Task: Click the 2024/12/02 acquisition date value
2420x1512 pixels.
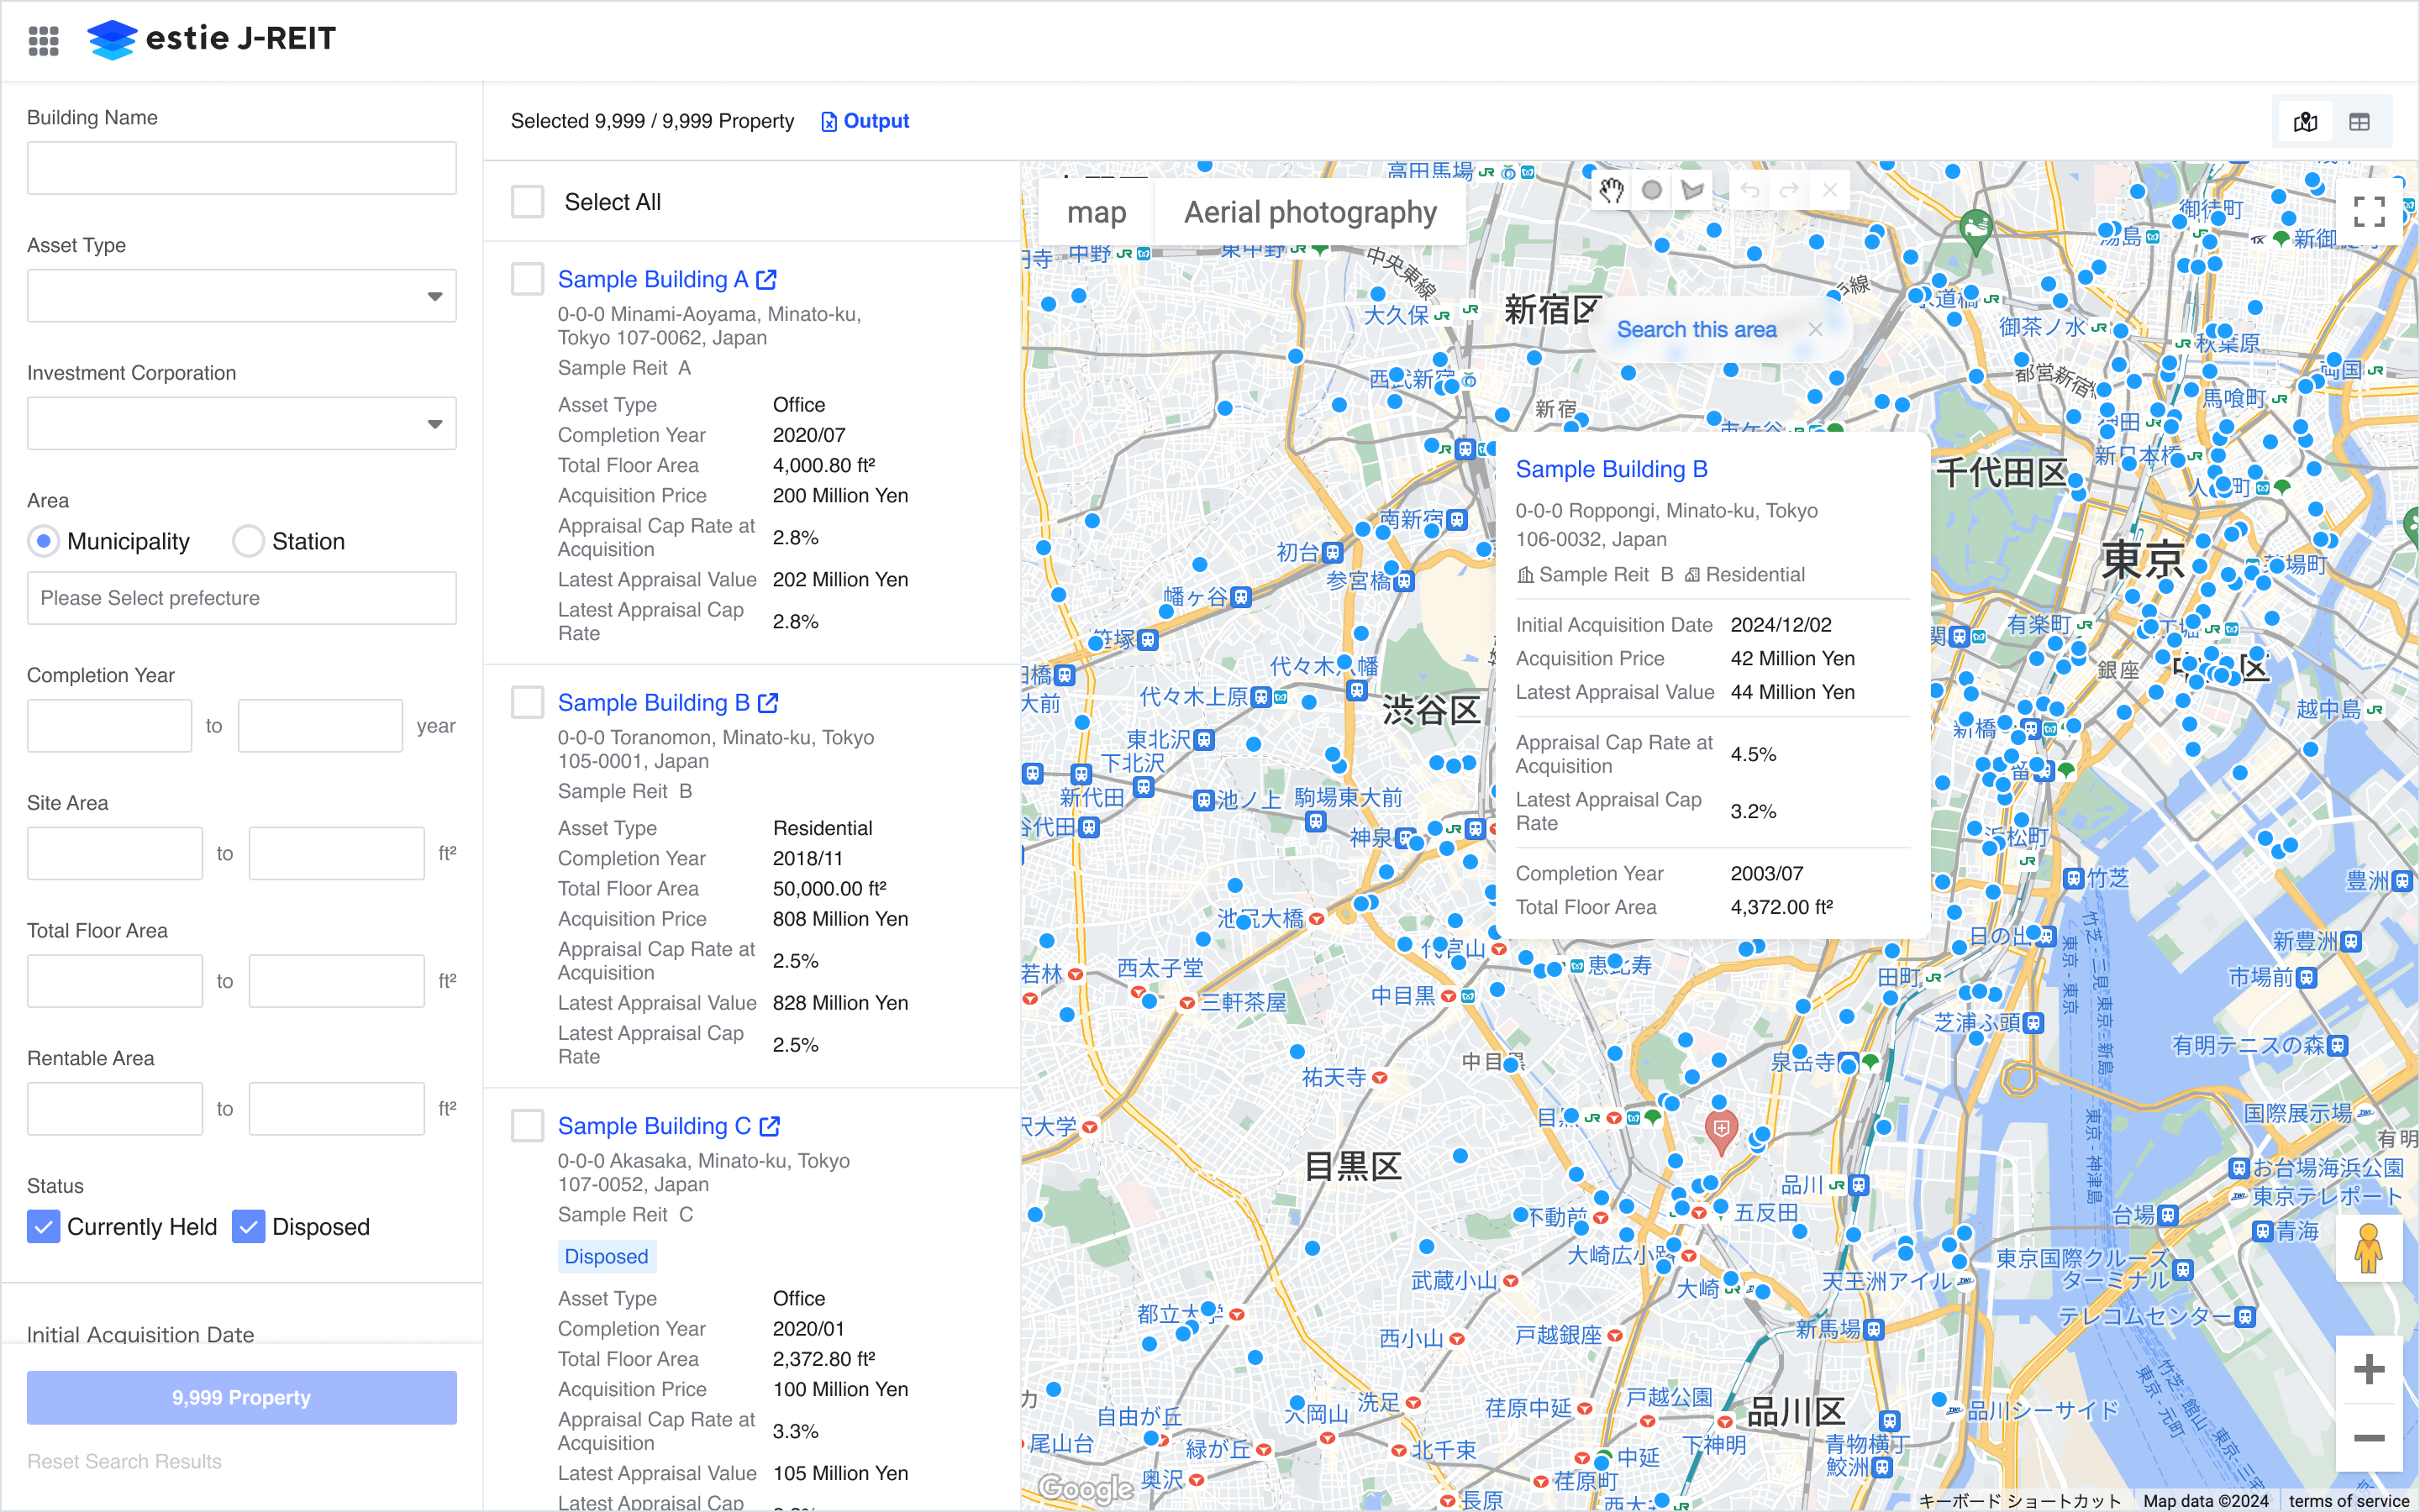Action: click(x=1781, y=625)
